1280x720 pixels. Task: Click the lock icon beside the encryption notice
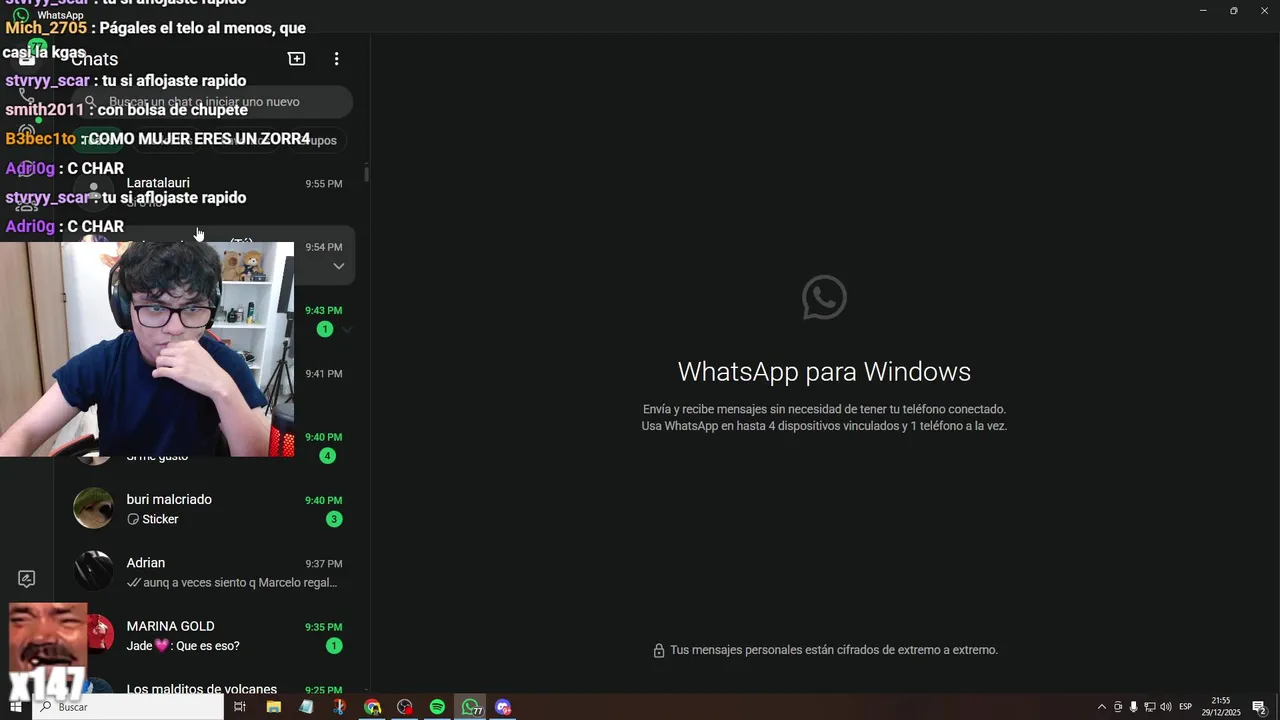point(659,651)
